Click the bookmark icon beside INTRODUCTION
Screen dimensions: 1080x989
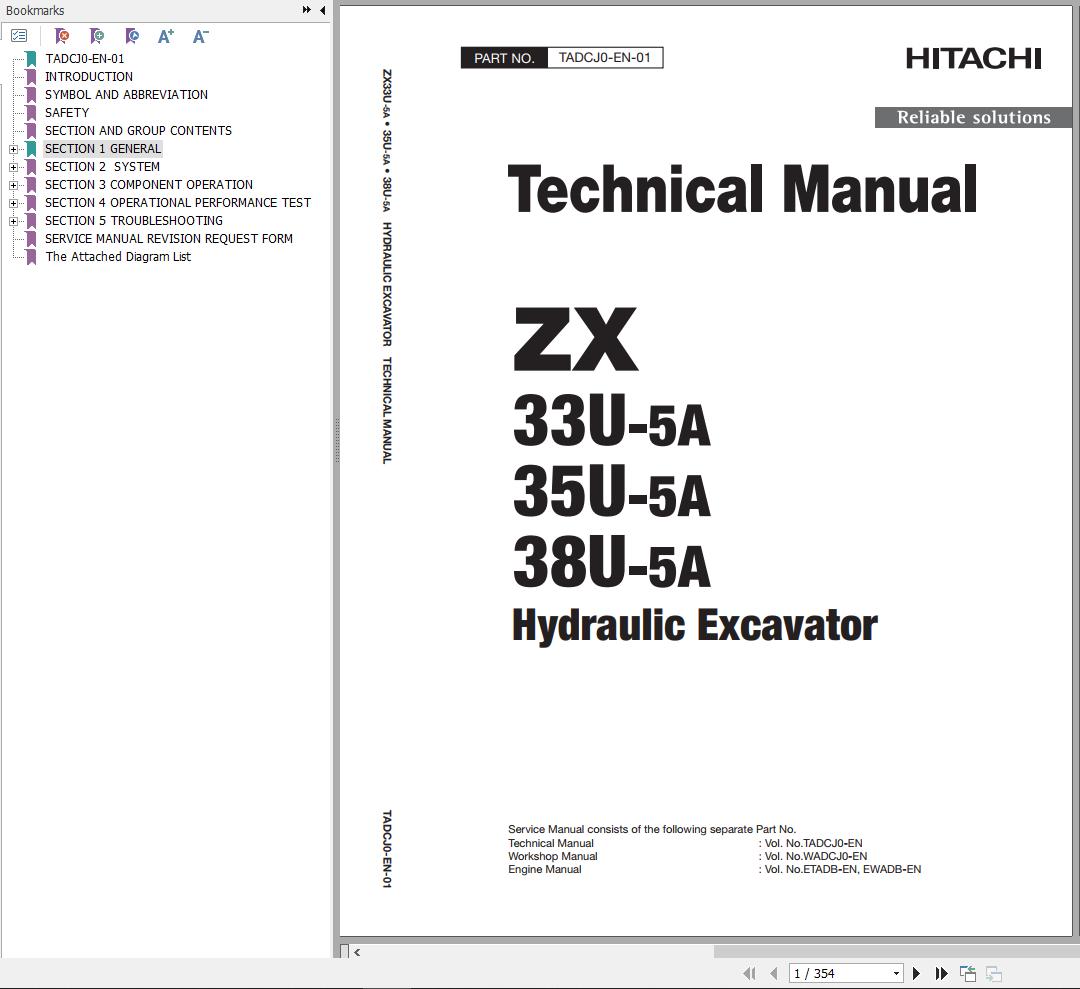[31, 76]
